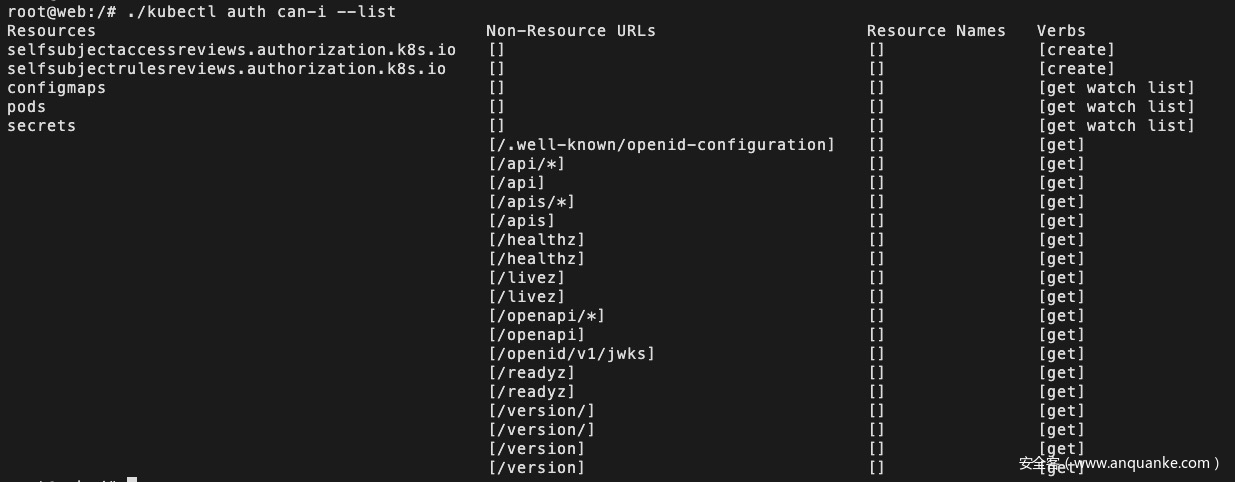This screenshot has width=1235, height=482.
Task: Click the [/apis/*] URL entry
Action: point(531,202)
